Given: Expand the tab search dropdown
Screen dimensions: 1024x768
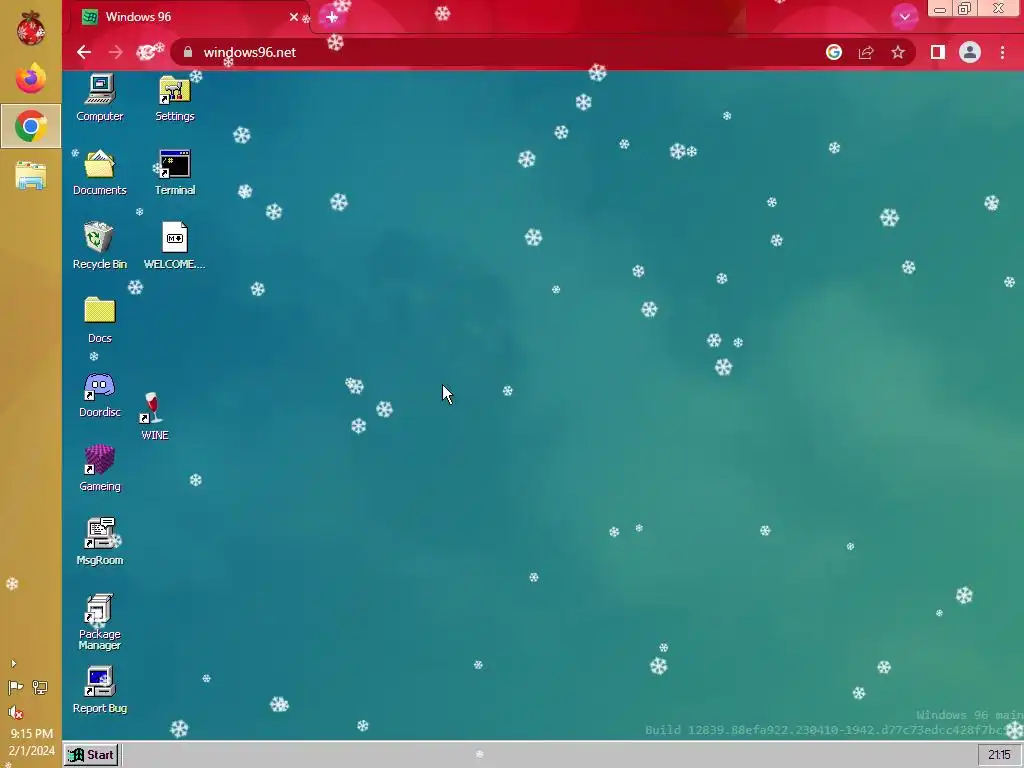Looking at the screenshot, I should tap(904, 17).
